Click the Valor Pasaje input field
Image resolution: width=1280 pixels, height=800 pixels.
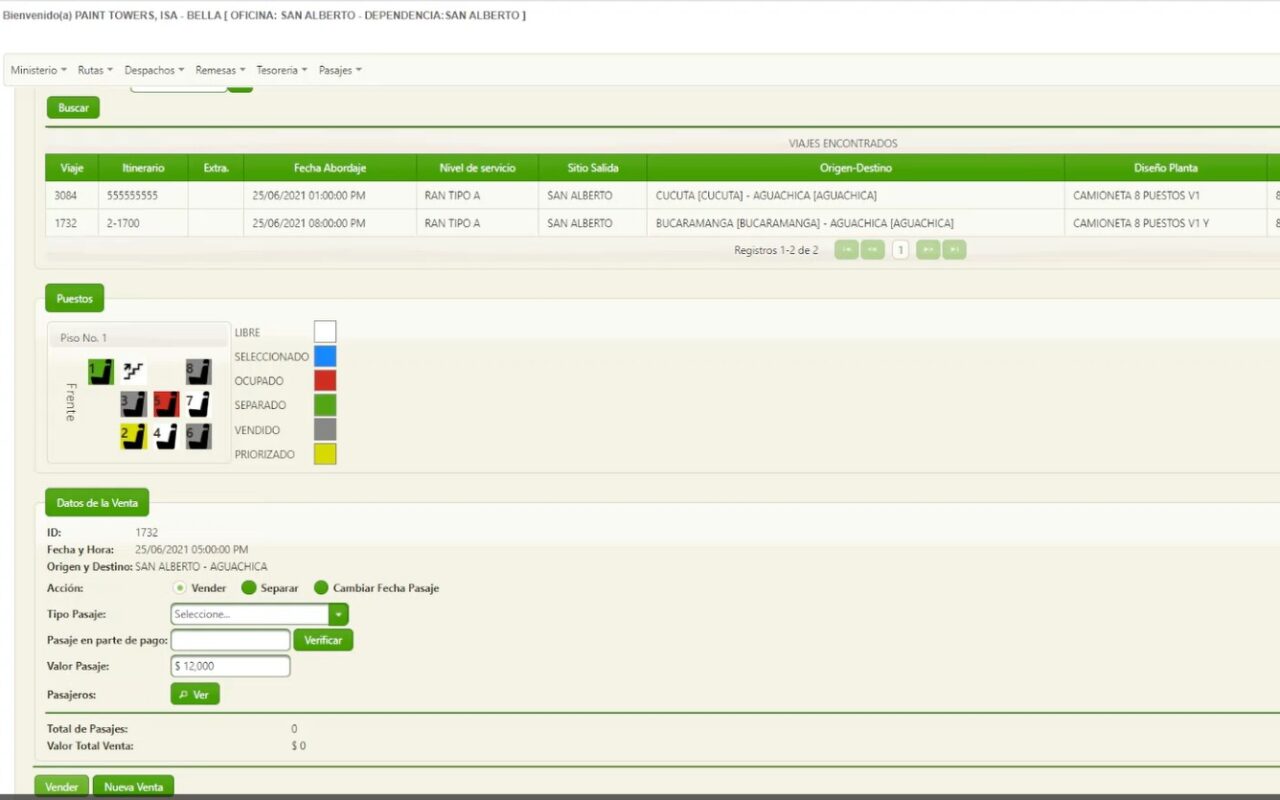tap(231, 666)
